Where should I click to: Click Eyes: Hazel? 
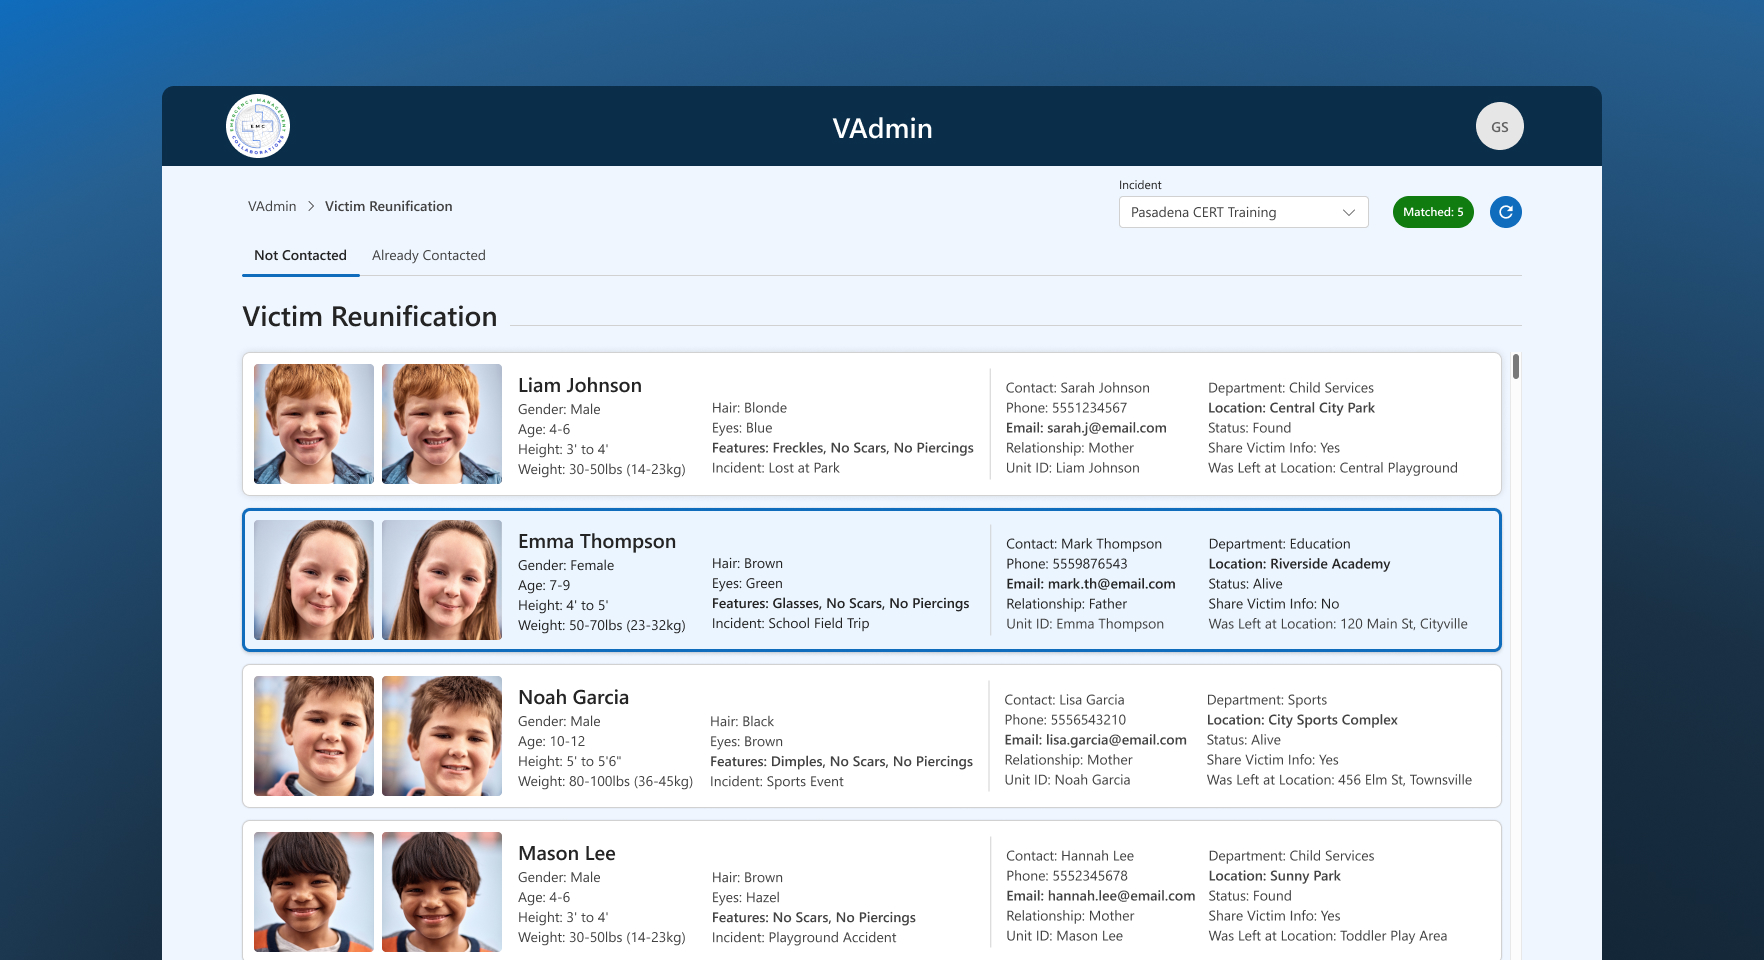tap(745, 898)
